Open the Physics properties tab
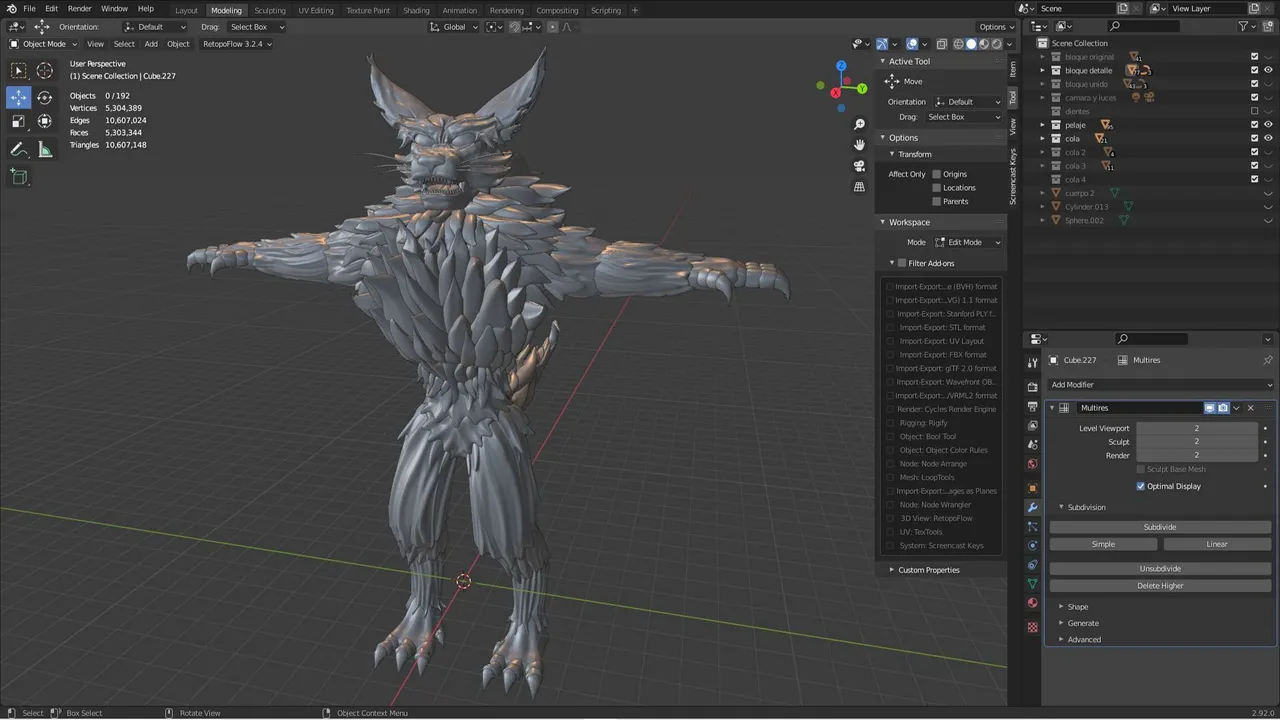Screen dimensions: 1280x720 (1033, 546)
